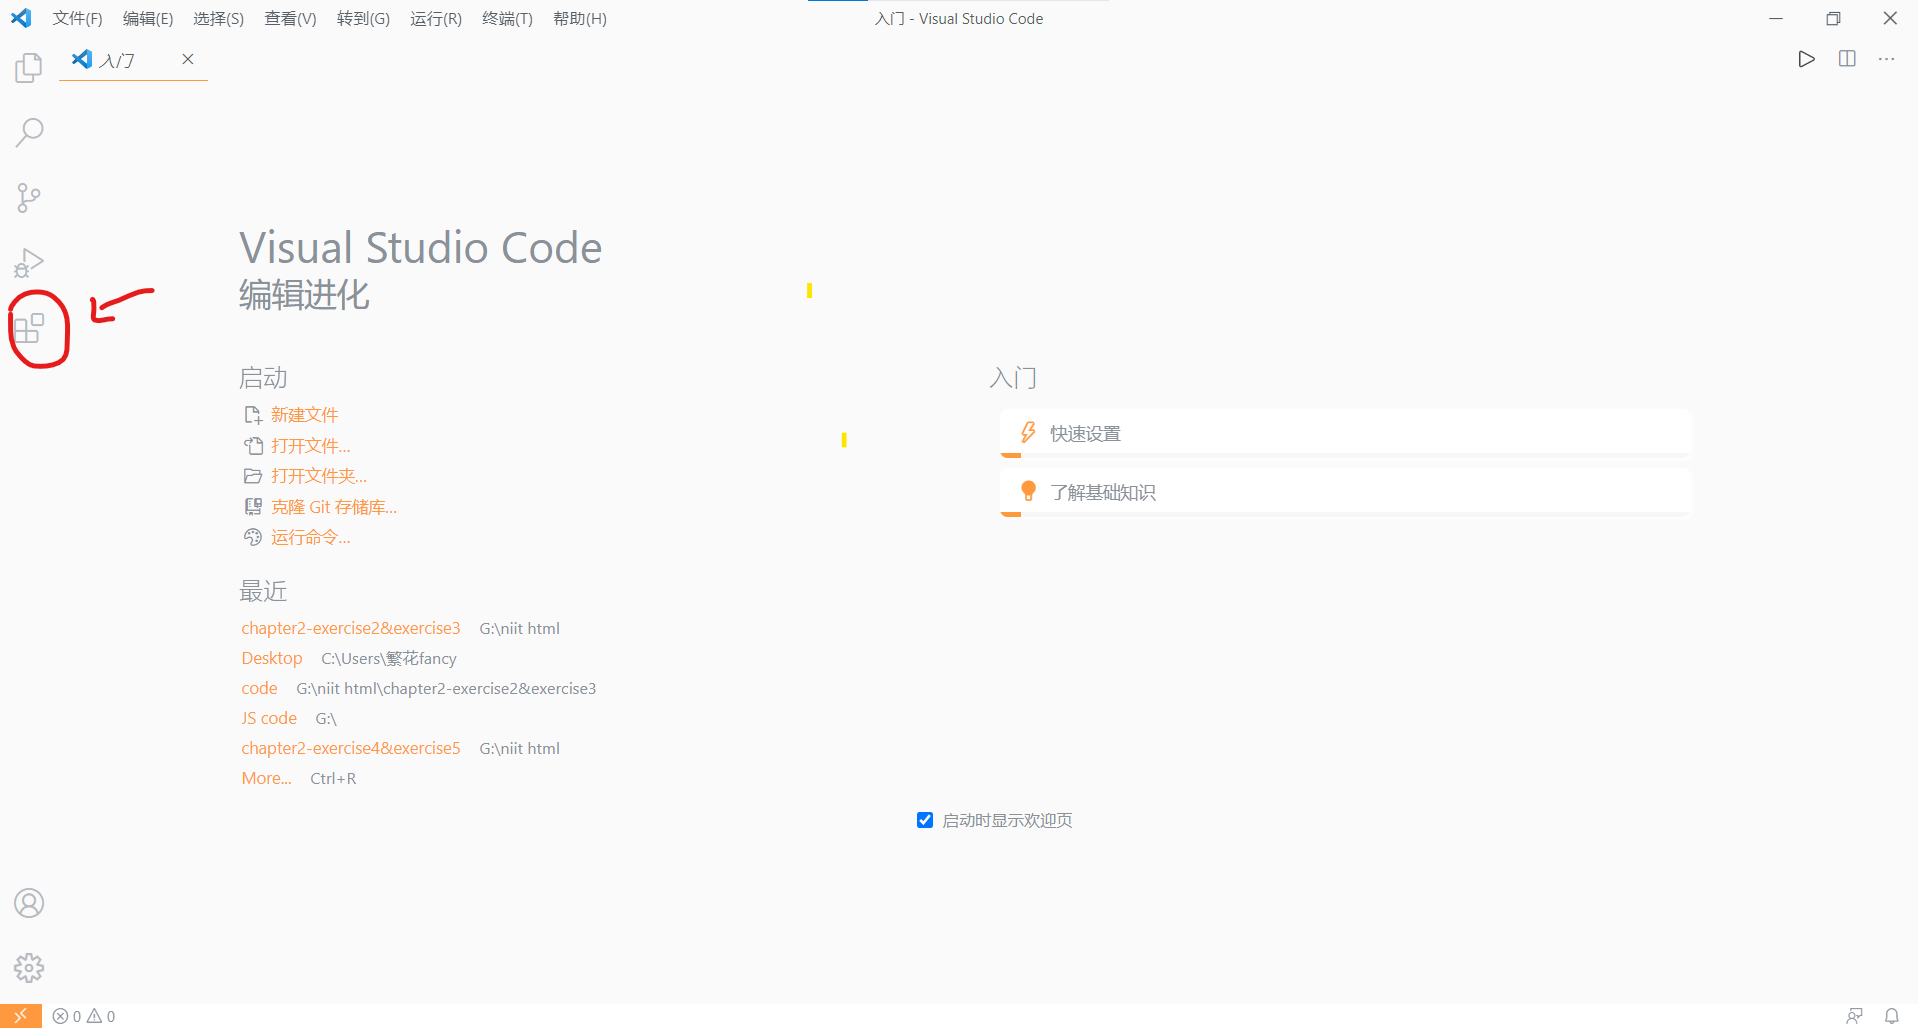Click the repo icon beside 克隆 Git 存储库...

click(253, 507)
